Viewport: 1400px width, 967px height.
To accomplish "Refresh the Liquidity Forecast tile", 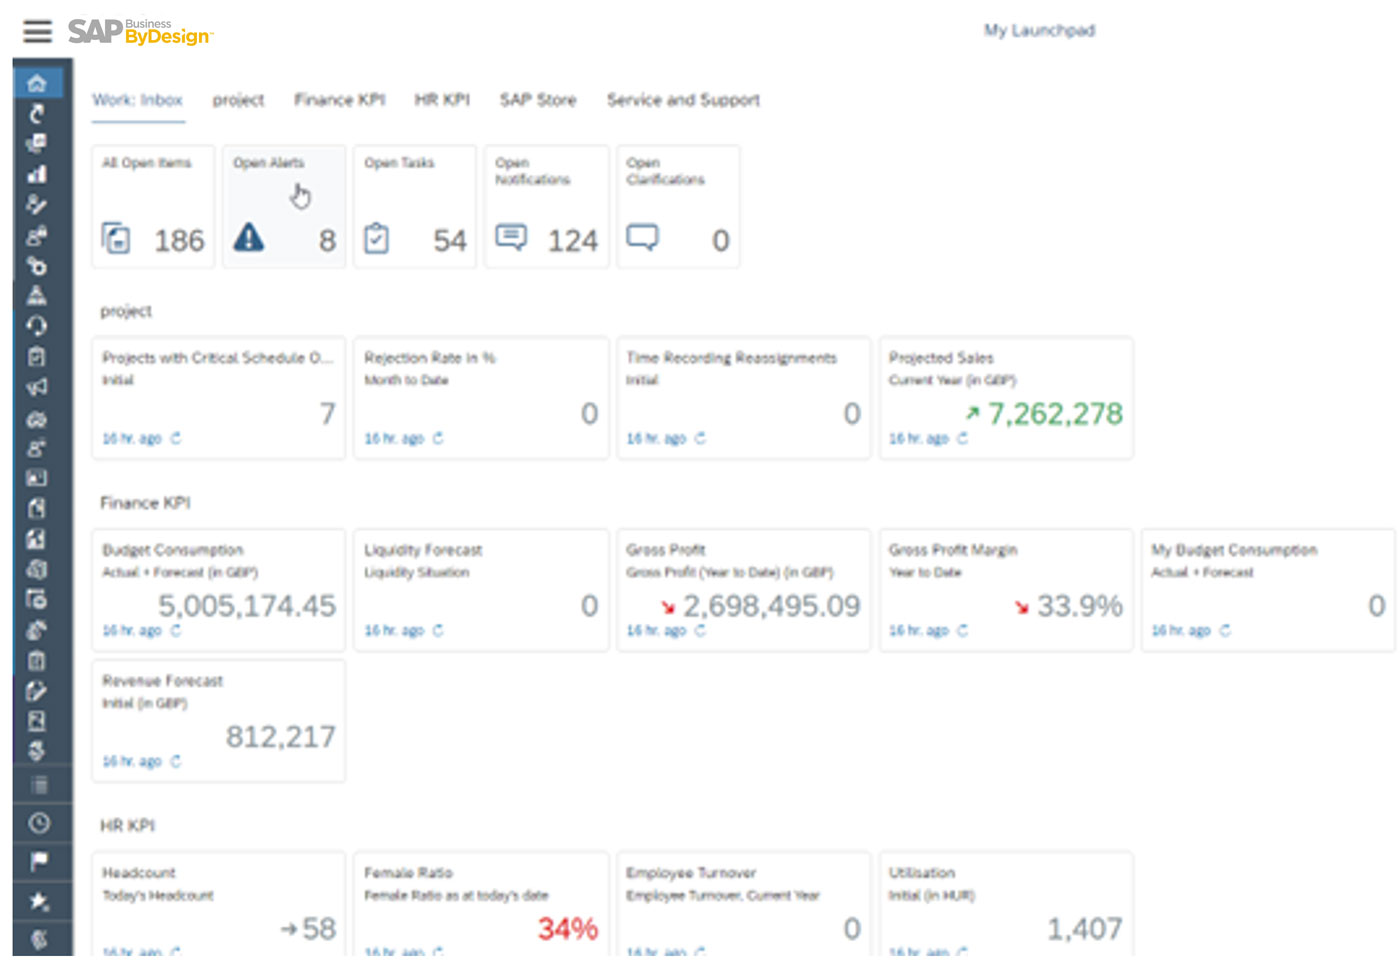I will 438,630.
